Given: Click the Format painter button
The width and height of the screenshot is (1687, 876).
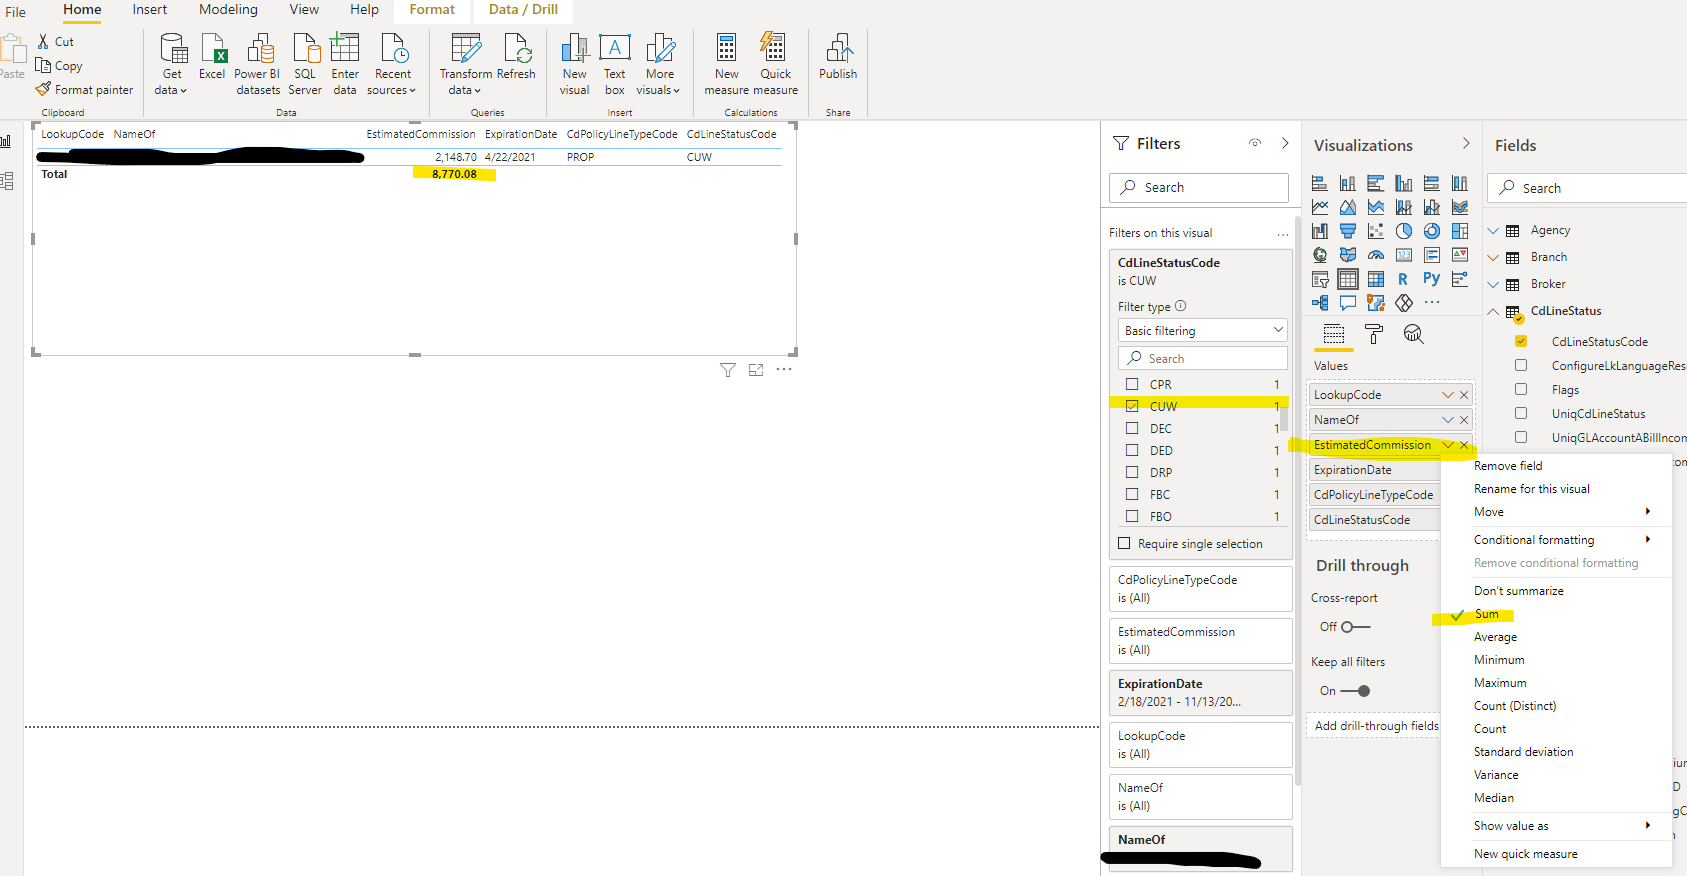Looking at the screenshot, I should [85, 90].
